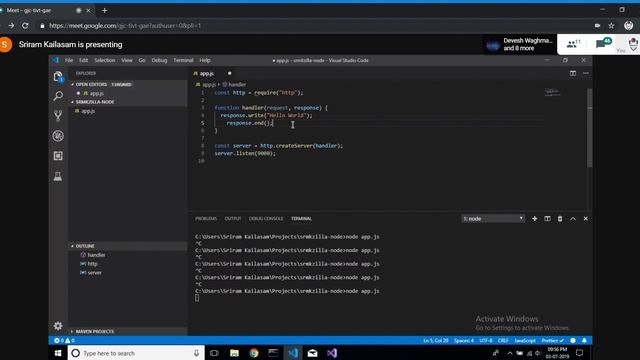
Task: Maximize the terminal panel with up chevron
Action: pyautogui.click(x=573, y=219)
